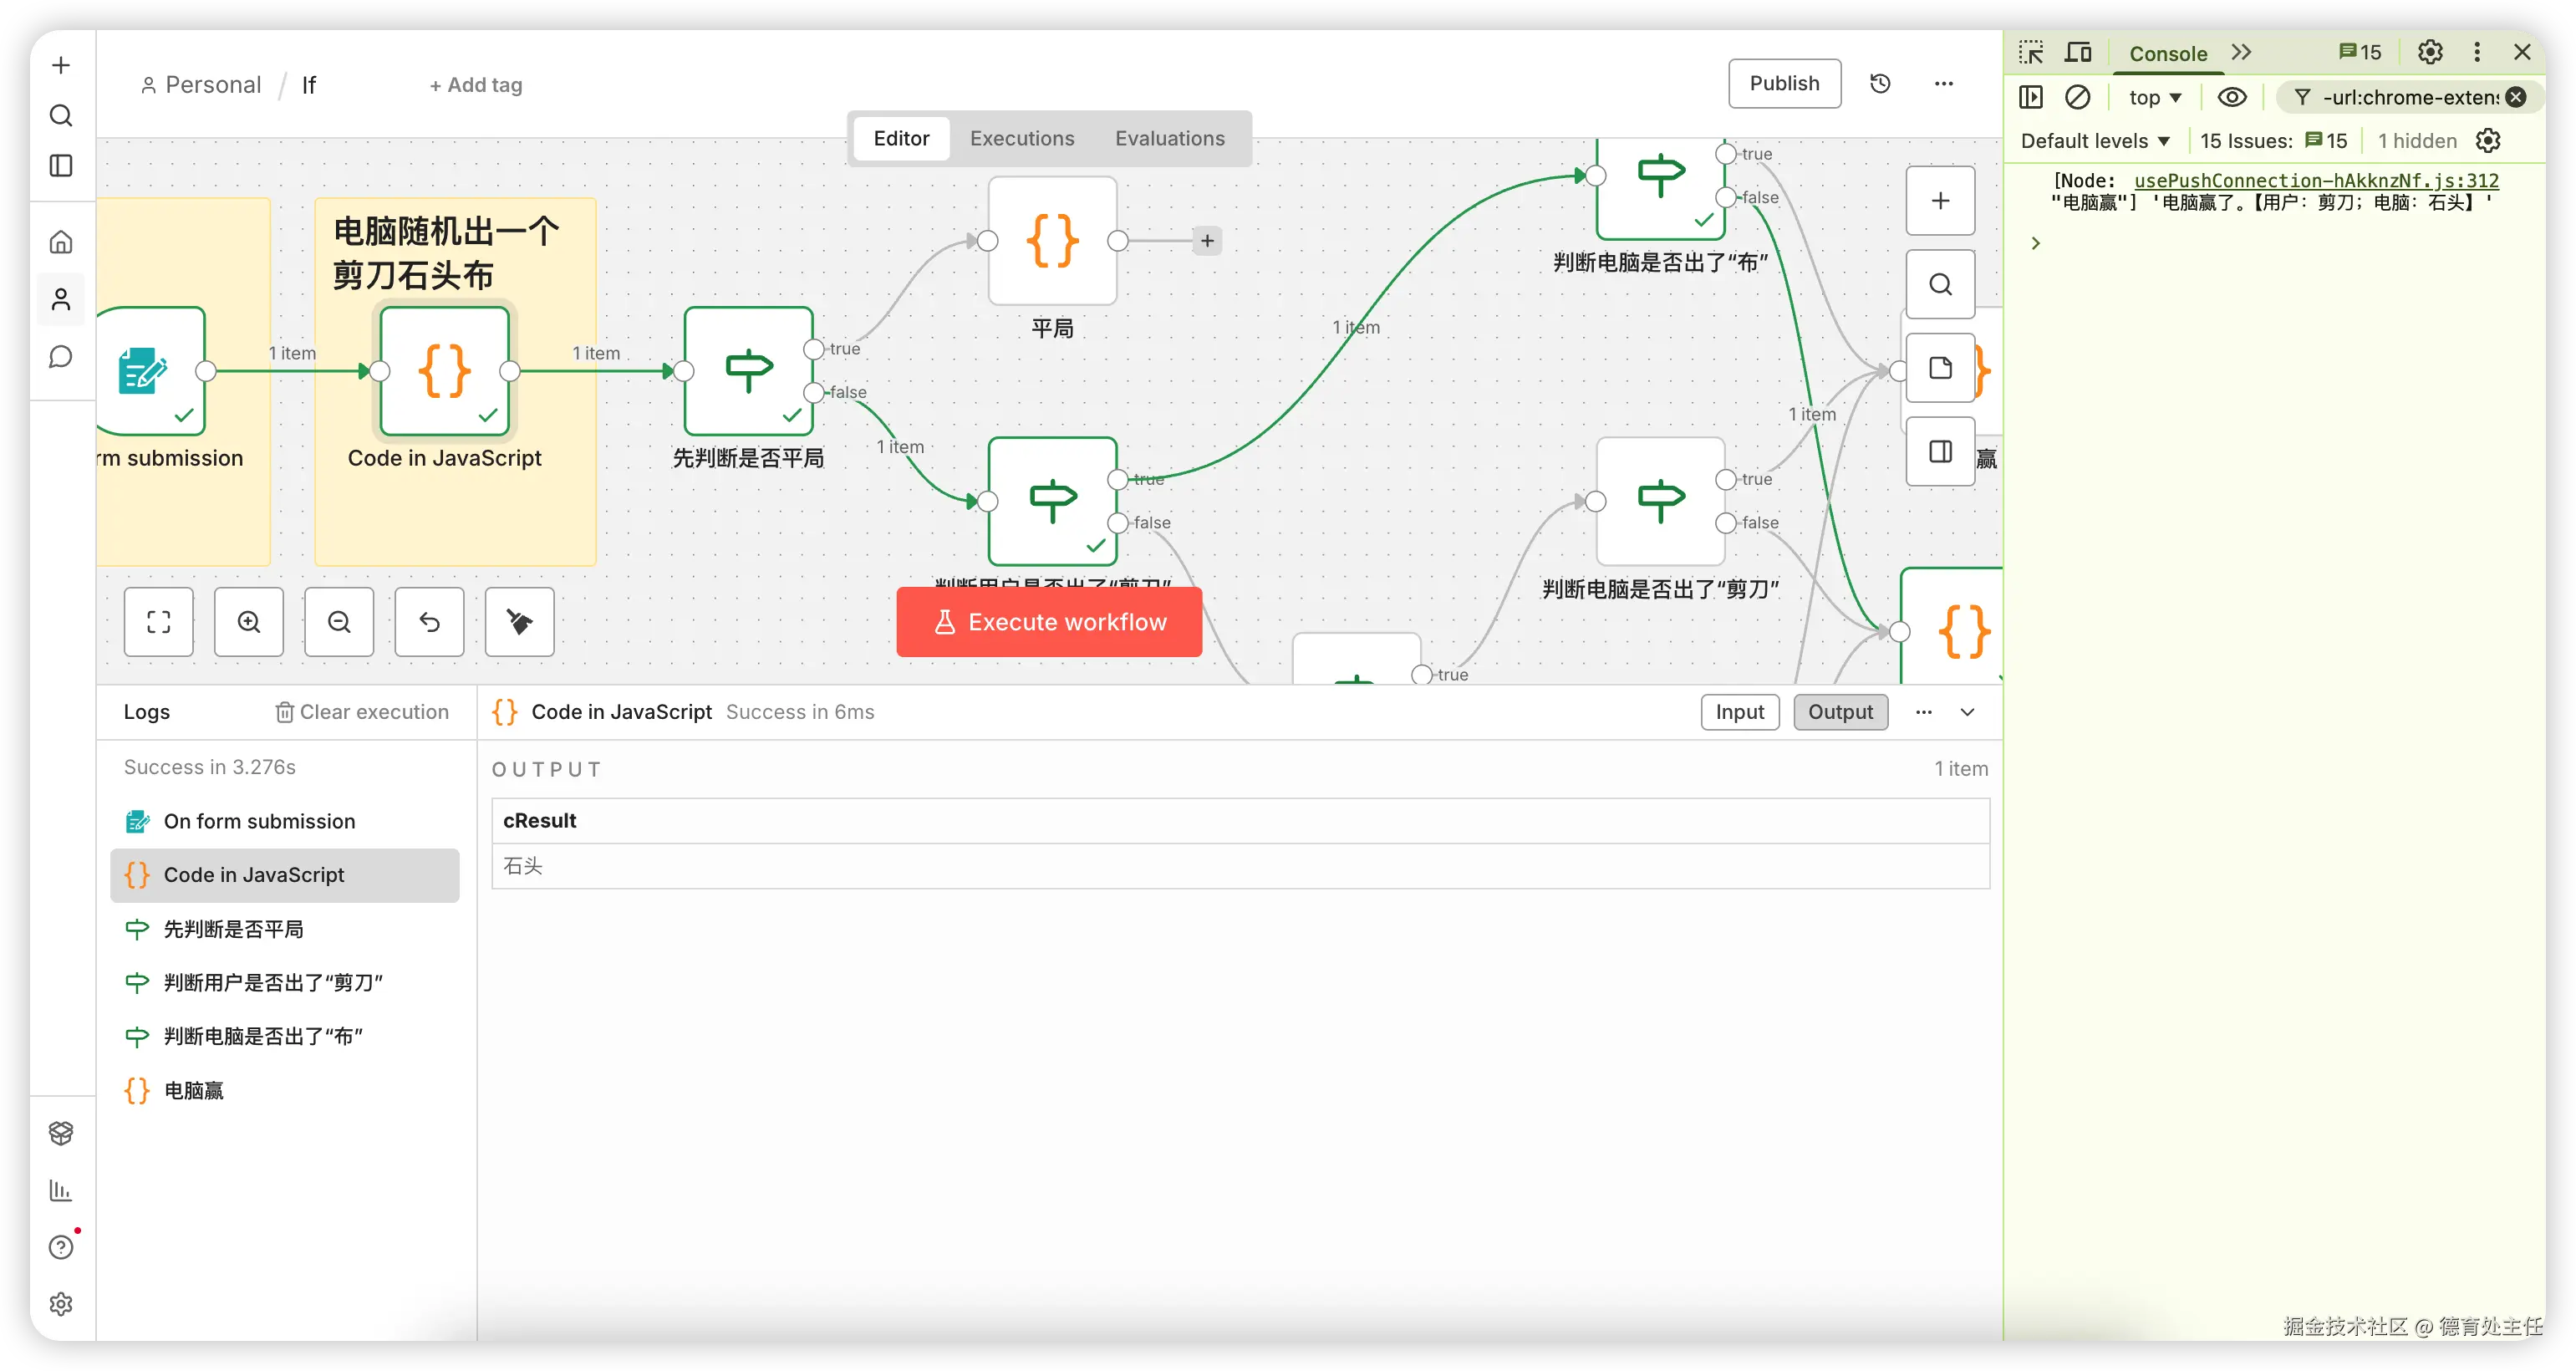2576x1371 pixels.
Task: Toggle the console sidebar panel icon
Action: [x=2030, y=97]
